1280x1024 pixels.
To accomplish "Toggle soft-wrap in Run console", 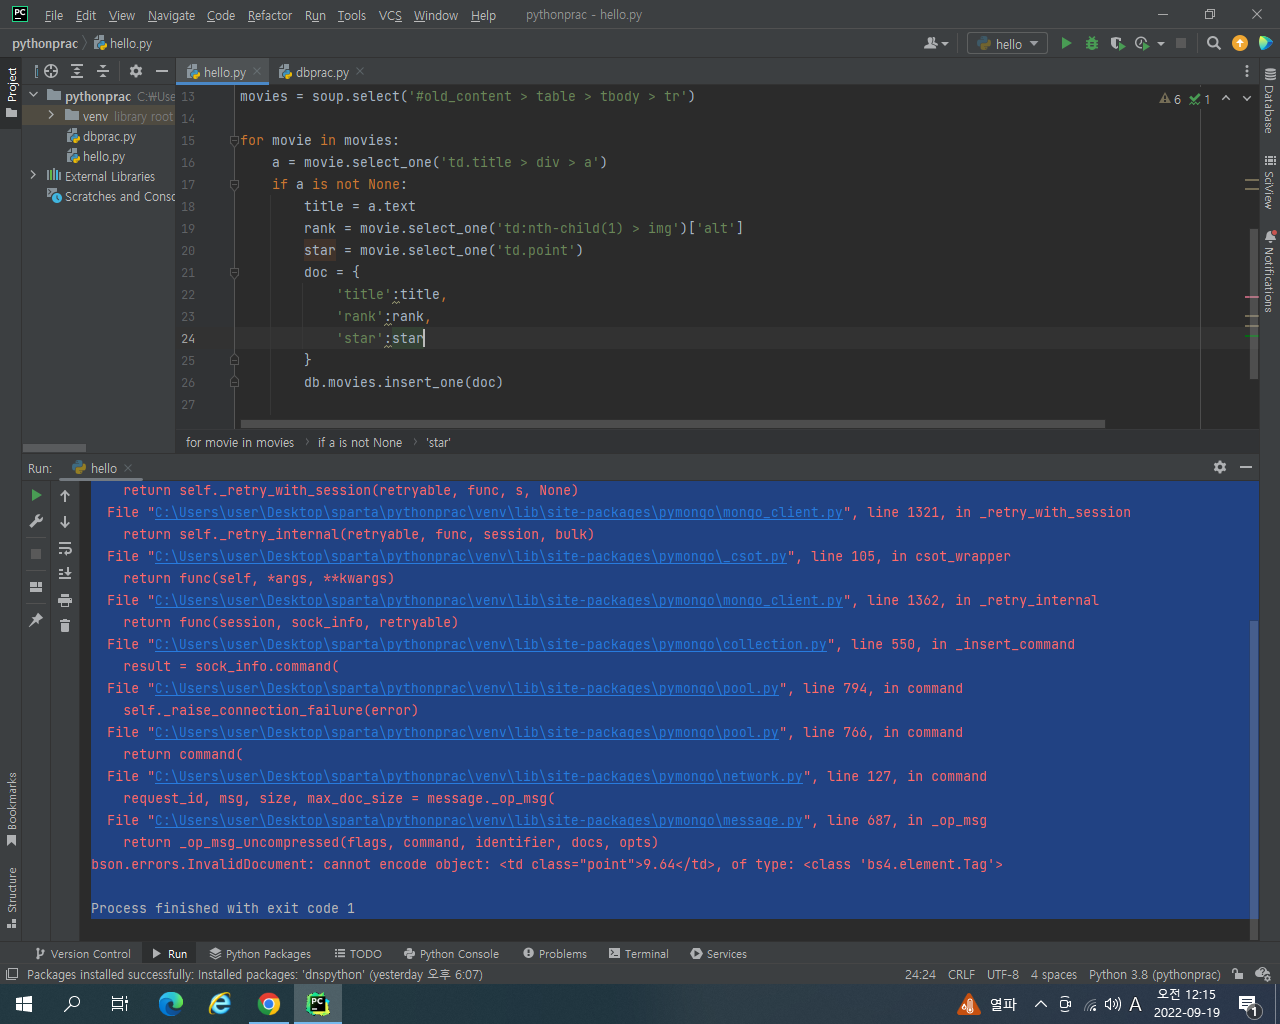I will pos(65,548).
